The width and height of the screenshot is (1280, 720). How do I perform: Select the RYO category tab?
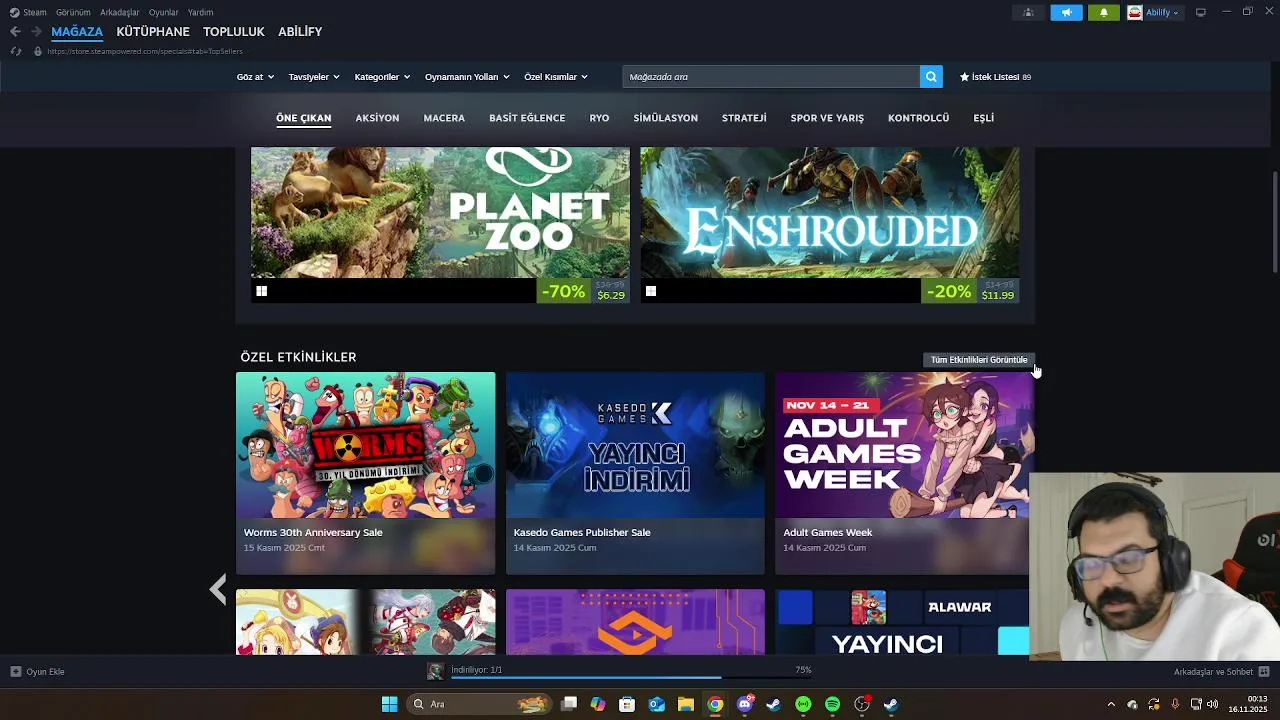tap(599, 118)
